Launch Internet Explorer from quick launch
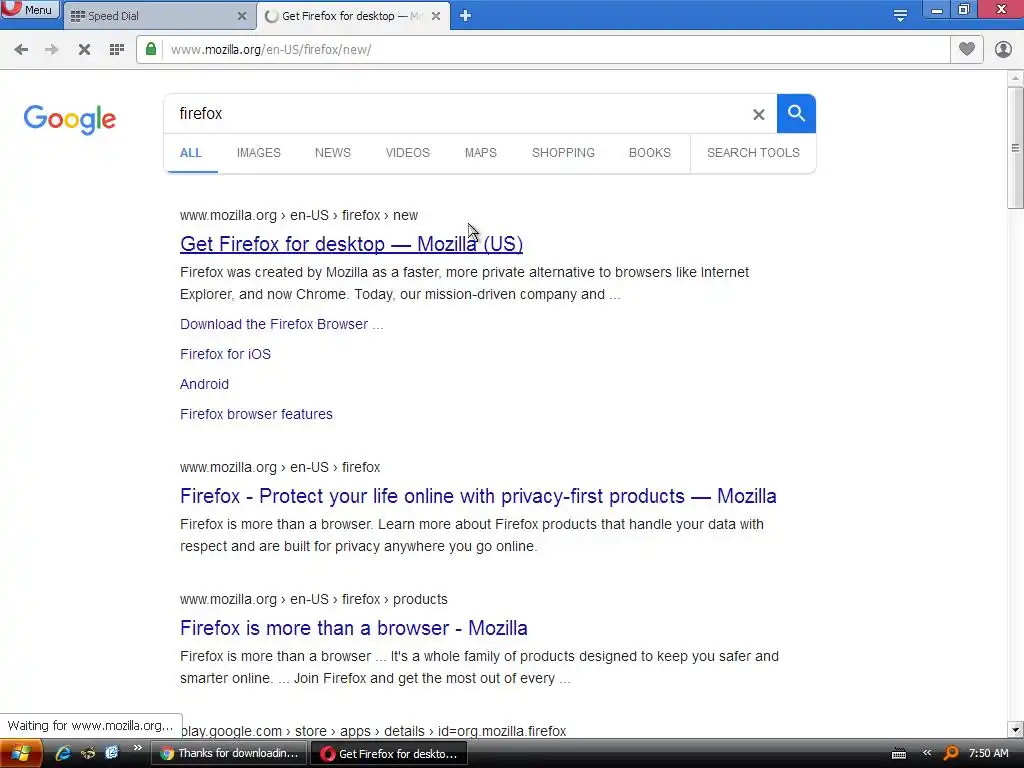 point(63,753)
